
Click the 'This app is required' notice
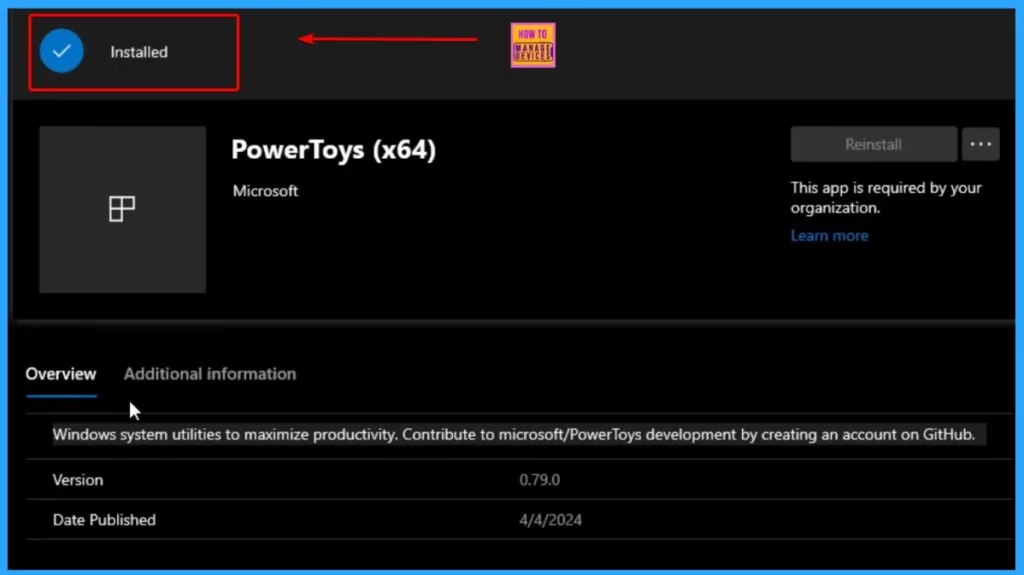pos(886,198)
